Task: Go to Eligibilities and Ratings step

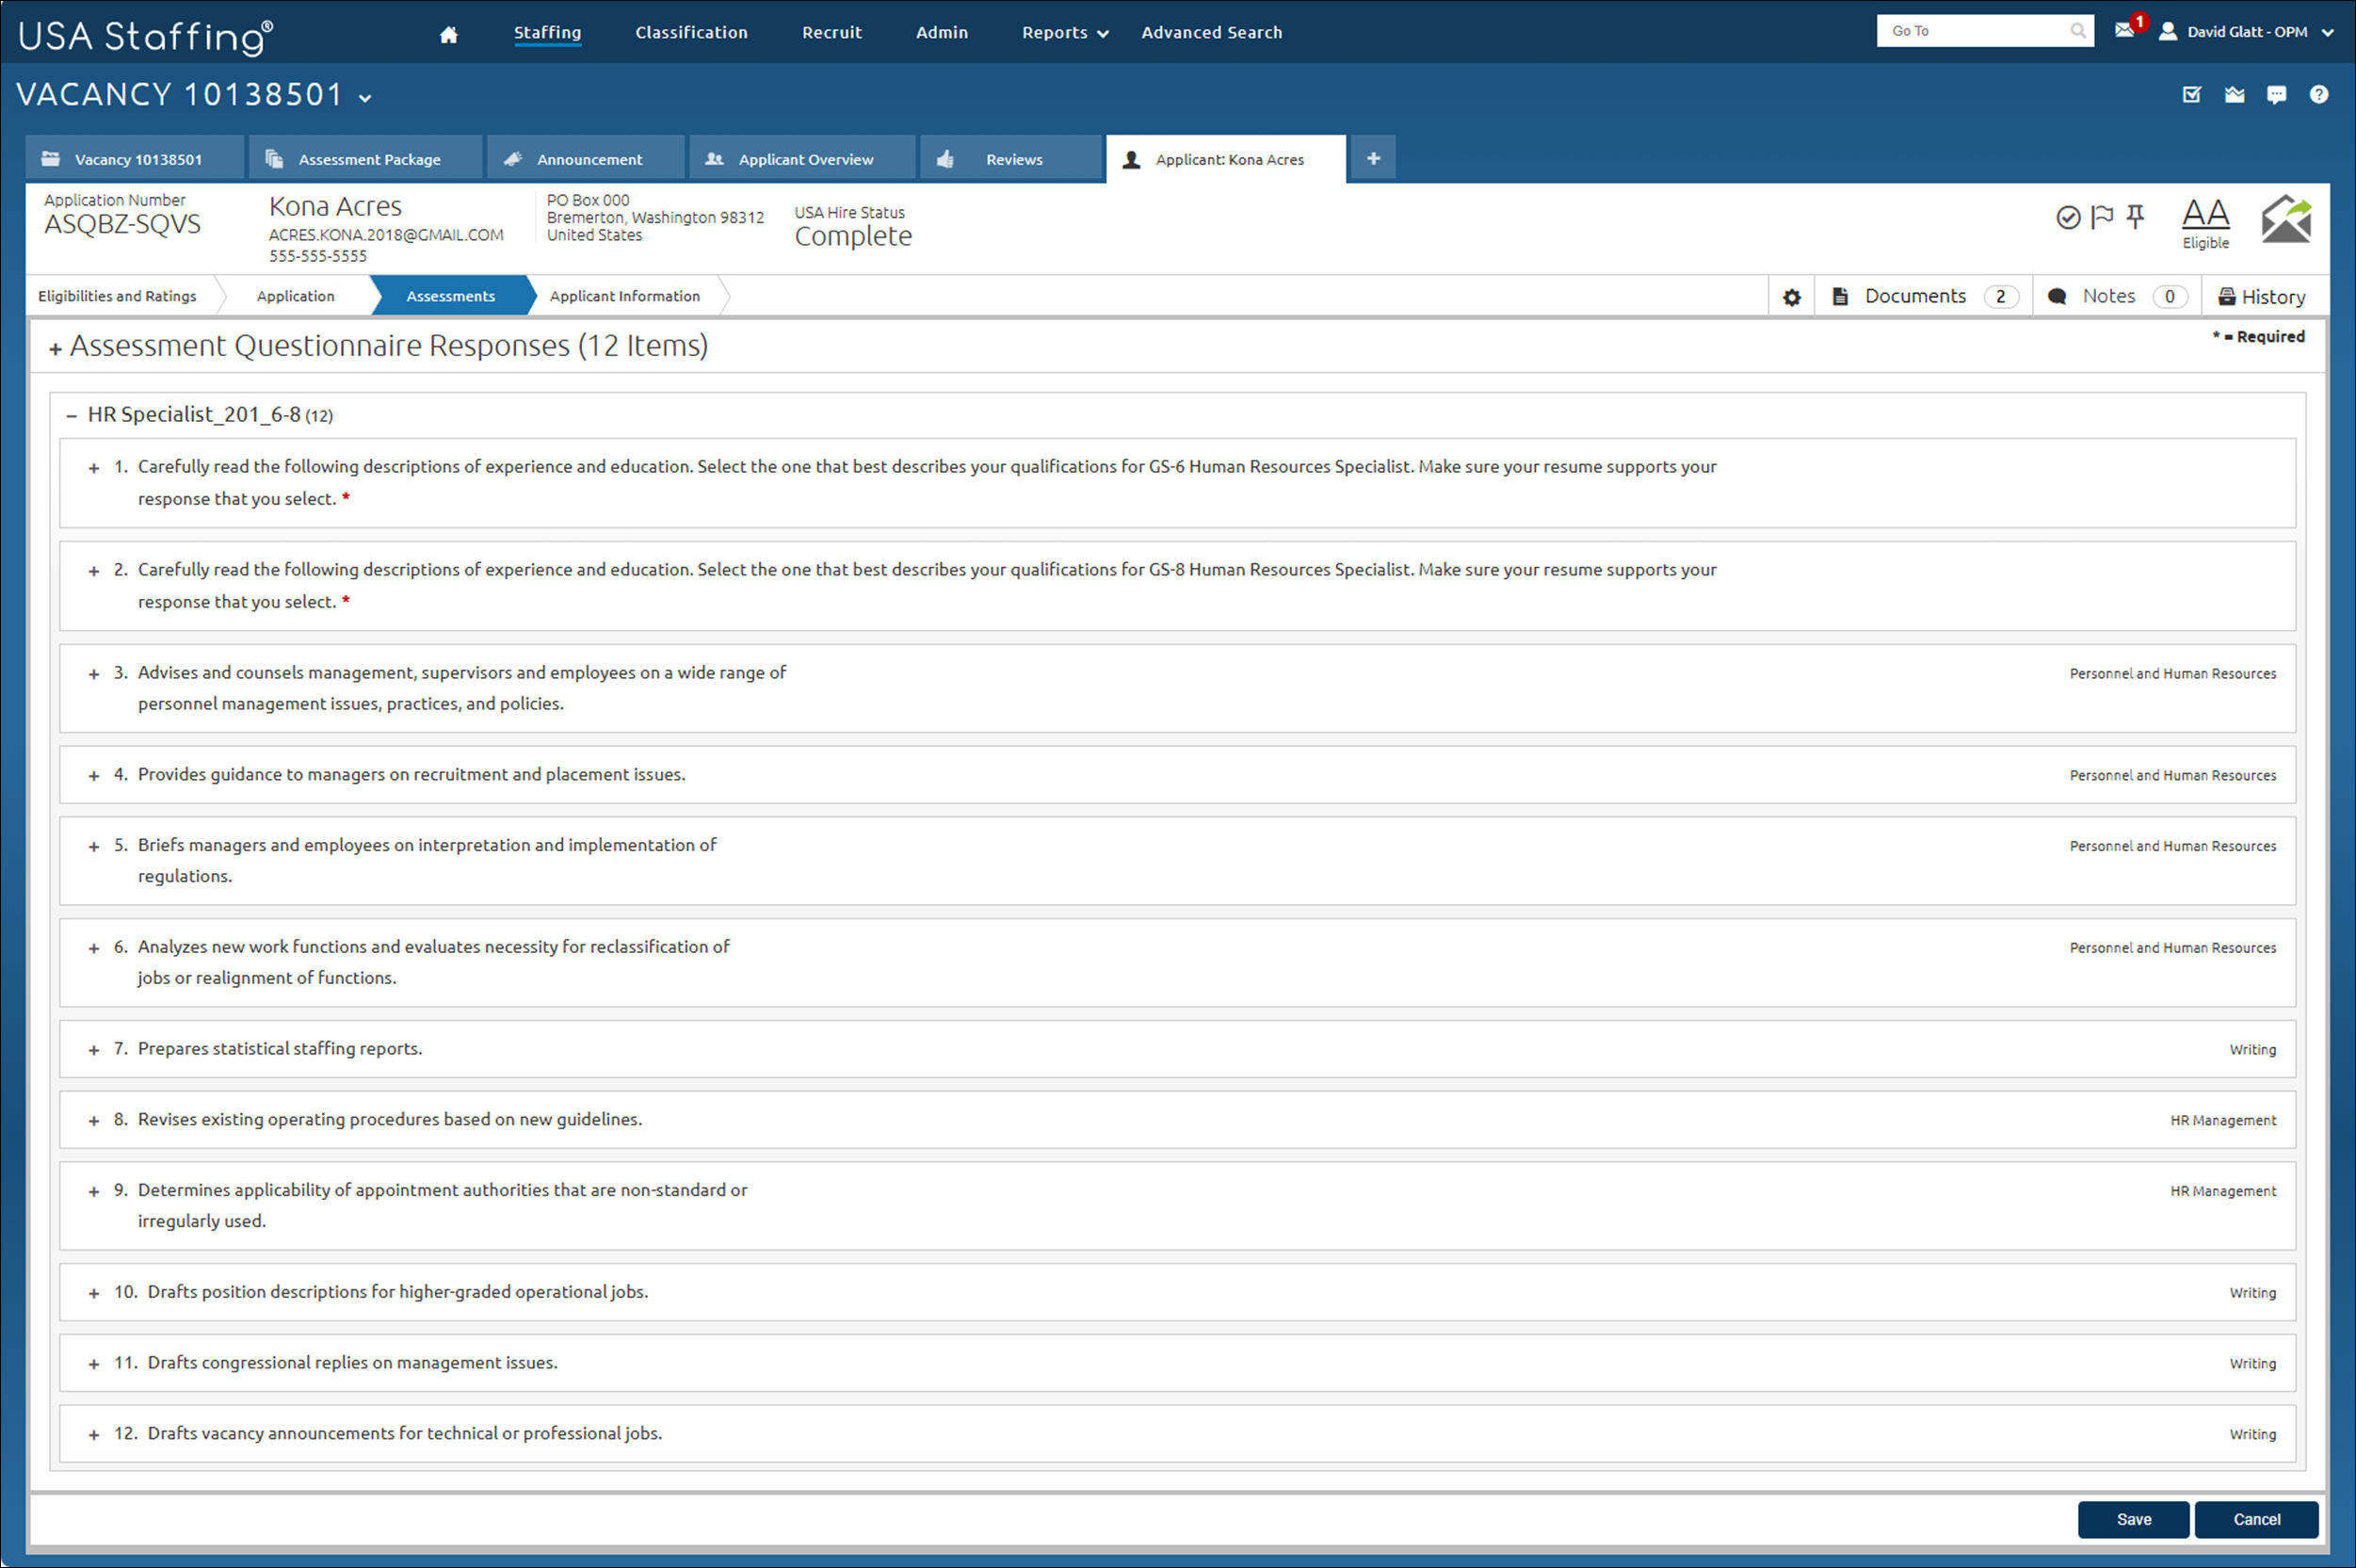Action: click(117, 296)
